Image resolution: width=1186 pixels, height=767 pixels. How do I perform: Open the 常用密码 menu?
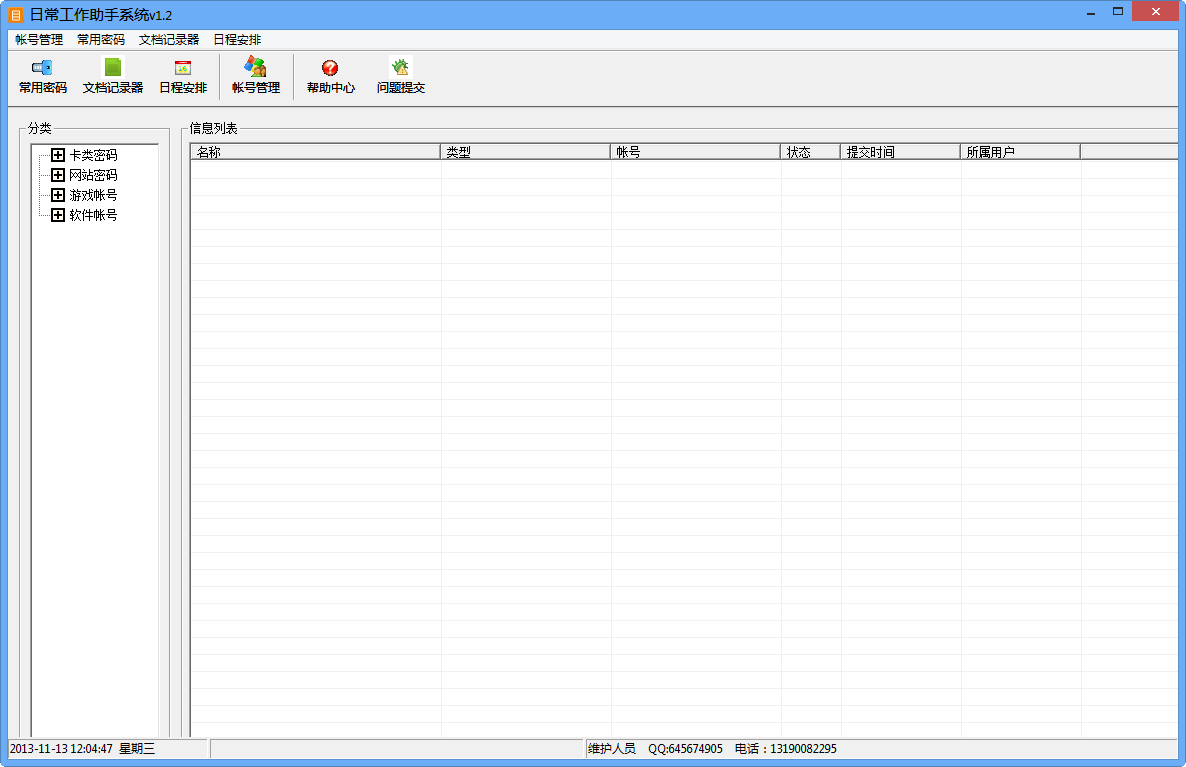101,39
